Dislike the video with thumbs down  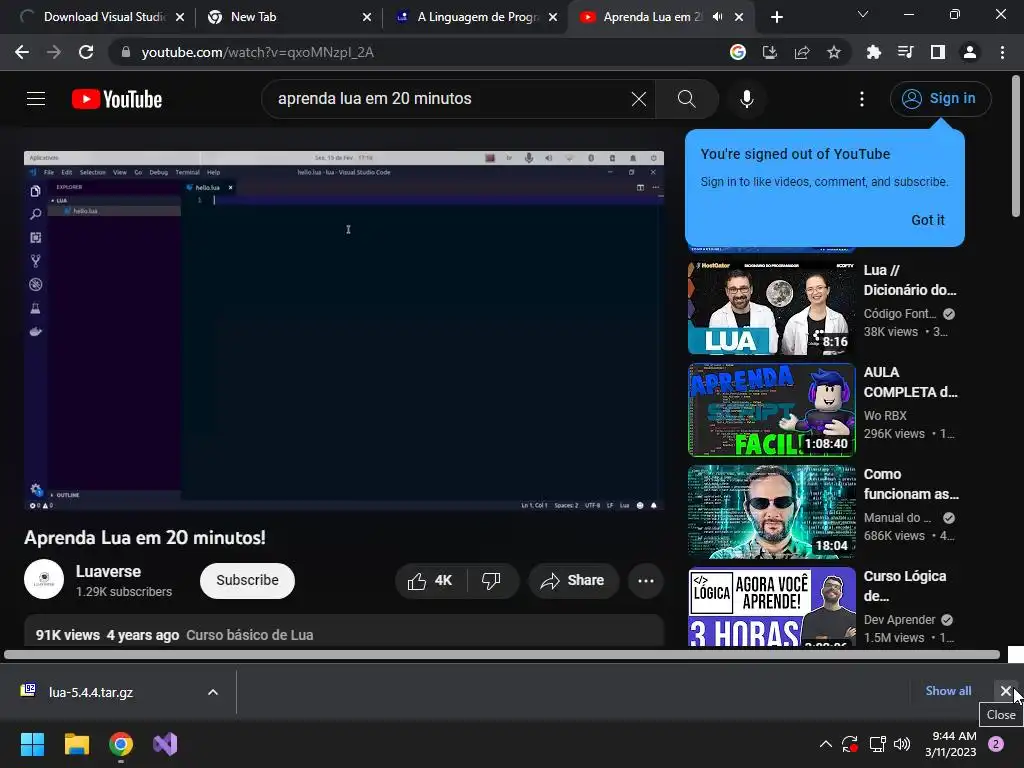491,581
